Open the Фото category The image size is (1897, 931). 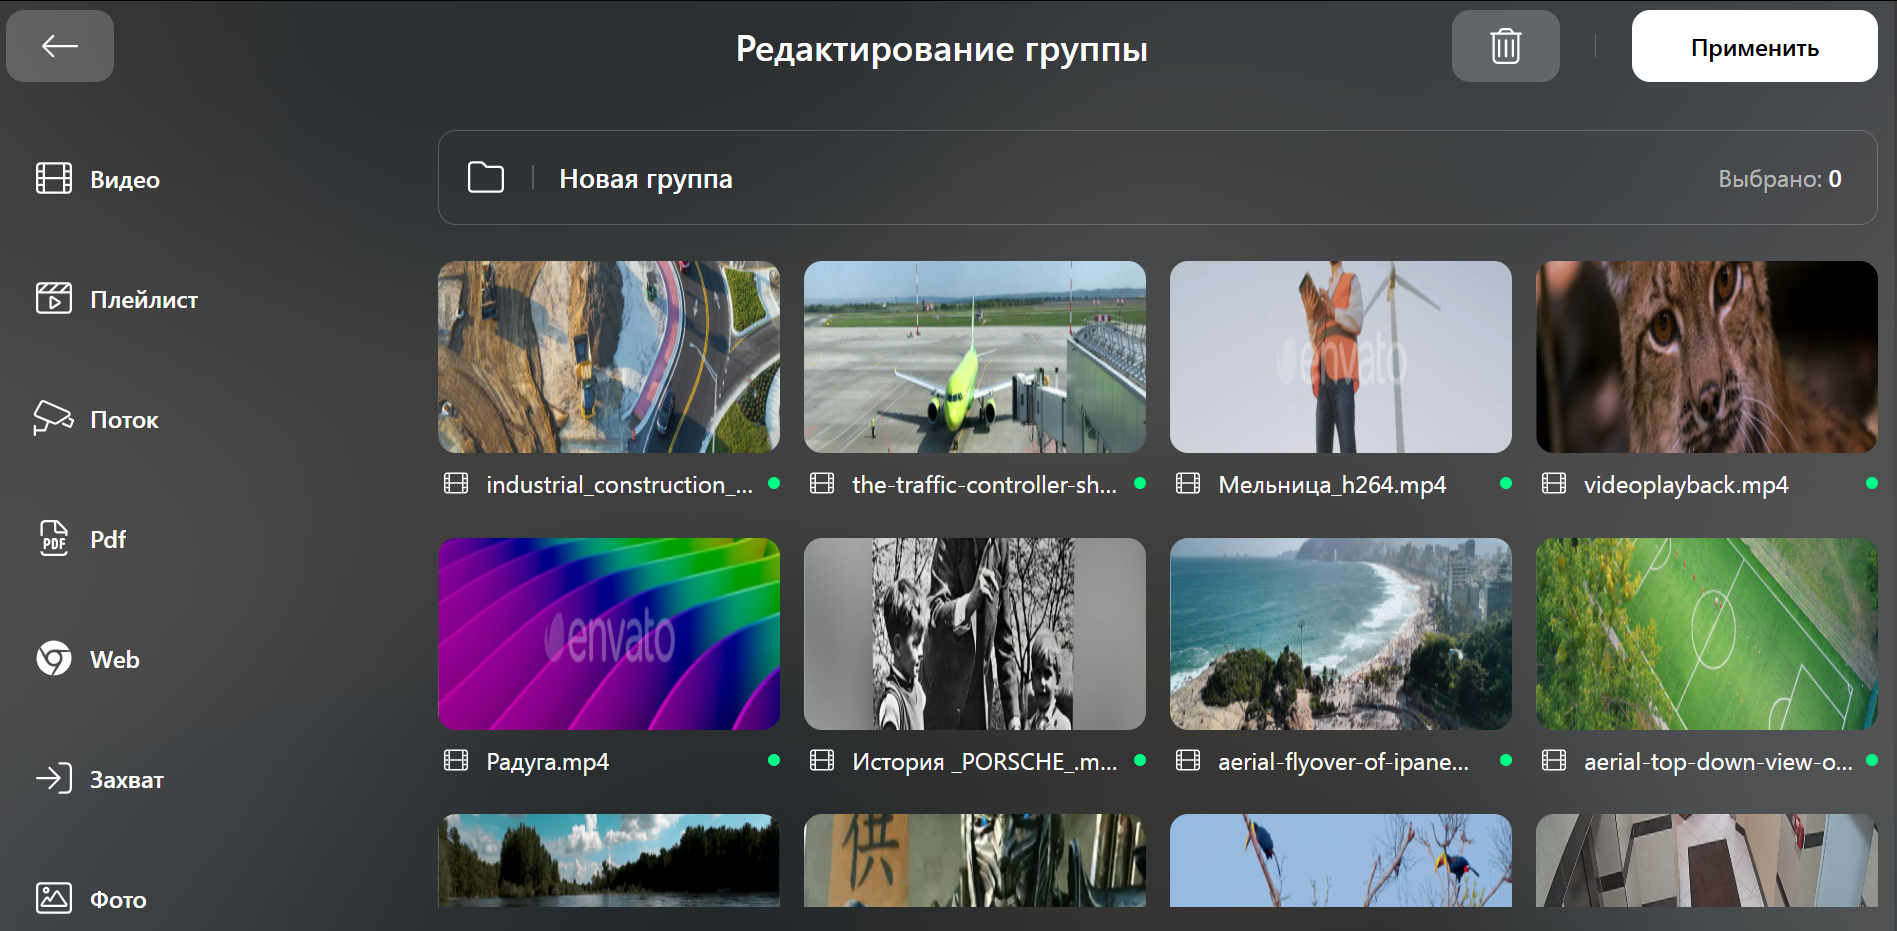pyautogui.click(x=91, y=899)
